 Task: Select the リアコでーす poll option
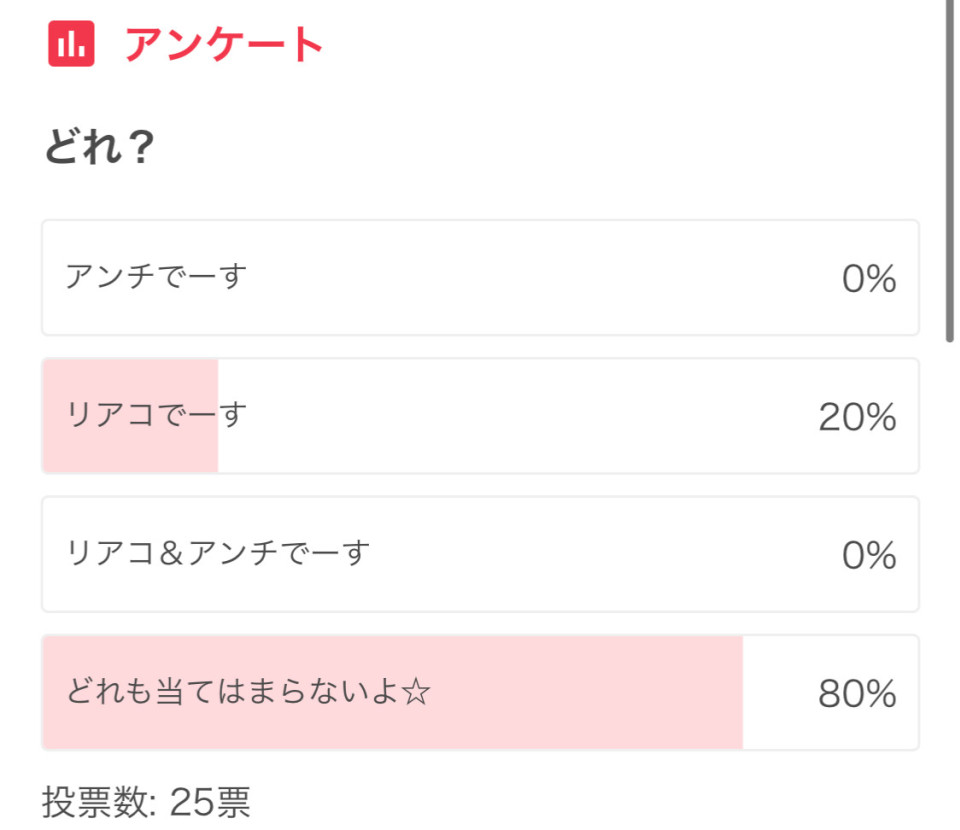pyautogui.click(x=481, y=416)
